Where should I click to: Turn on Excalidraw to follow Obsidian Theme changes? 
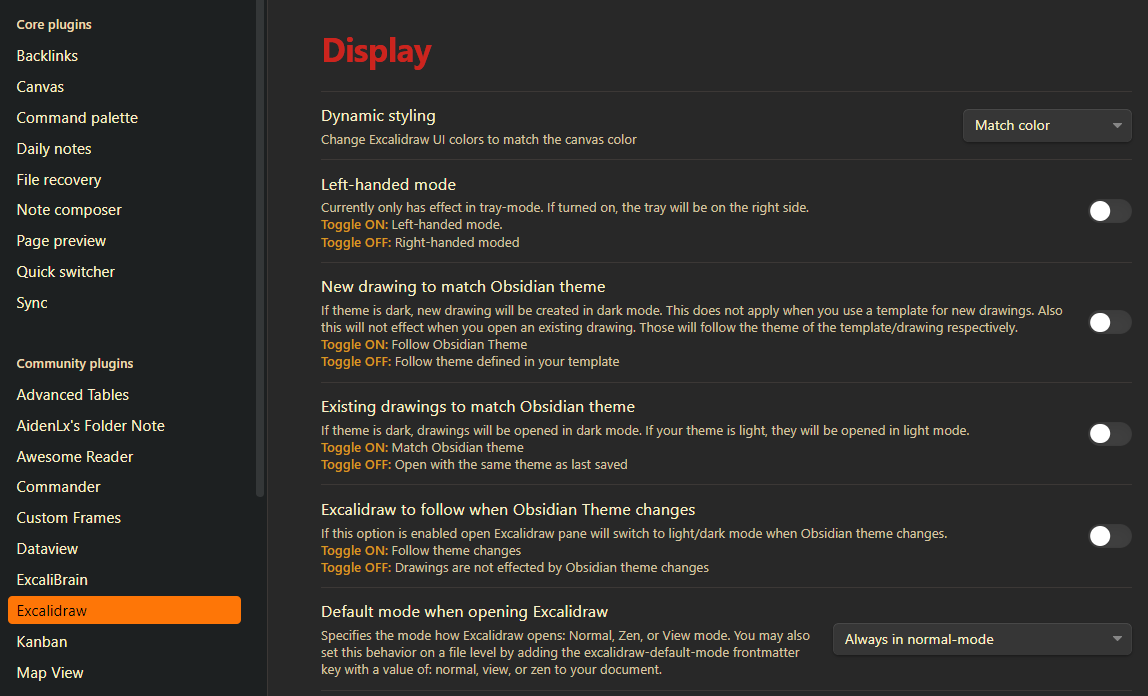(1109, 536)
